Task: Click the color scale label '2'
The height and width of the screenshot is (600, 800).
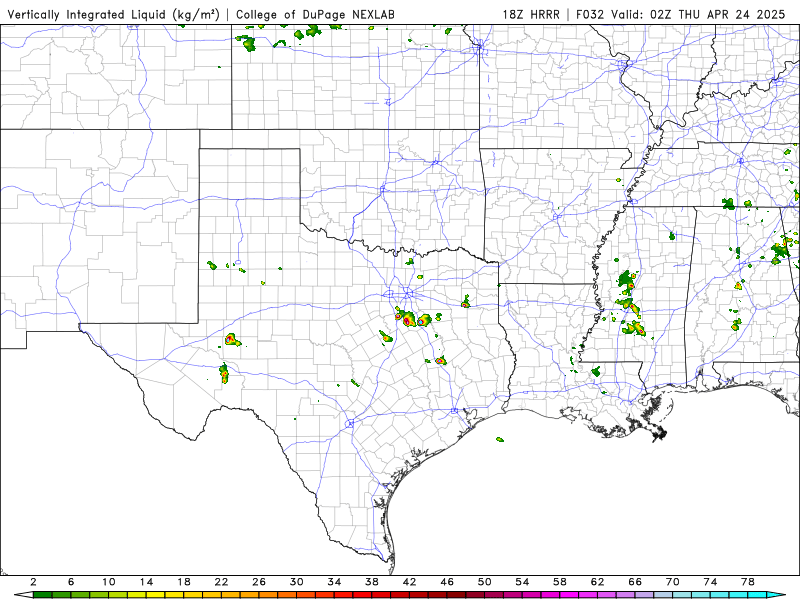Action: tap(33, 582)
